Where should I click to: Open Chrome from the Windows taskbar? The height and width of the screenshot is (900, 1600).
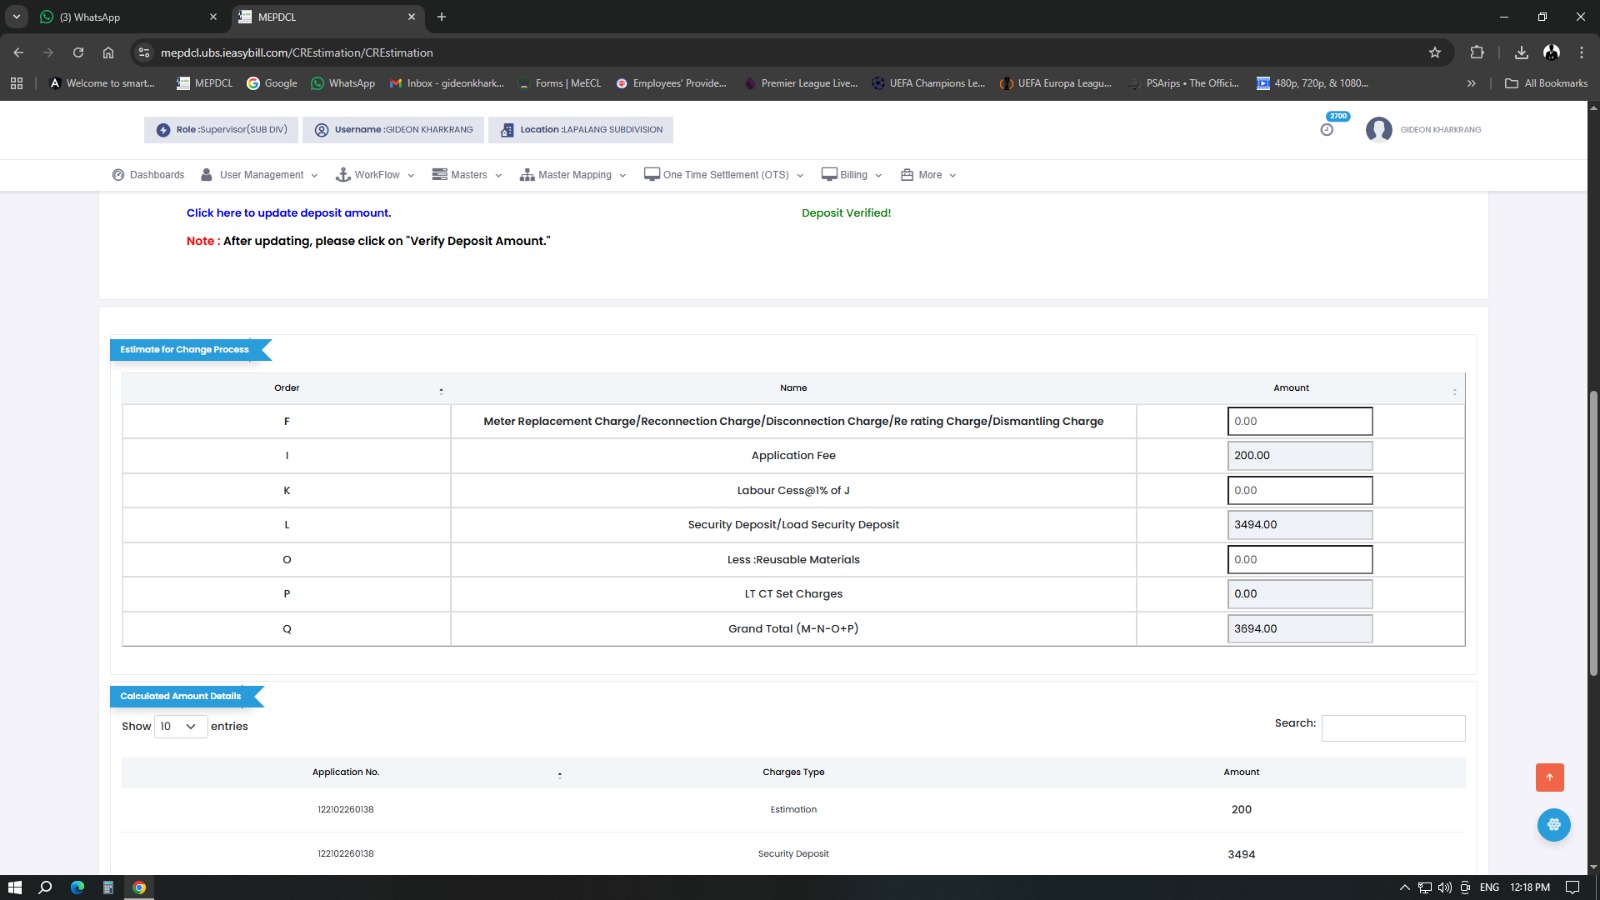tap(139, 887)
